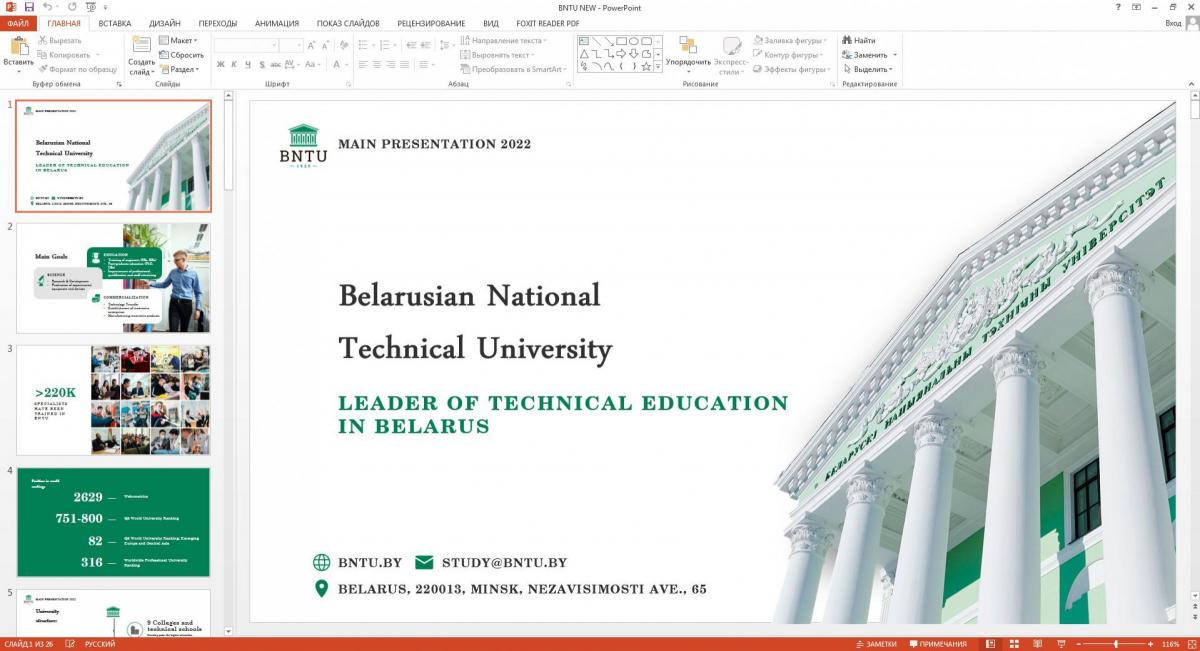Insert a rectangle from the shapes gallery

pos(621,41)
